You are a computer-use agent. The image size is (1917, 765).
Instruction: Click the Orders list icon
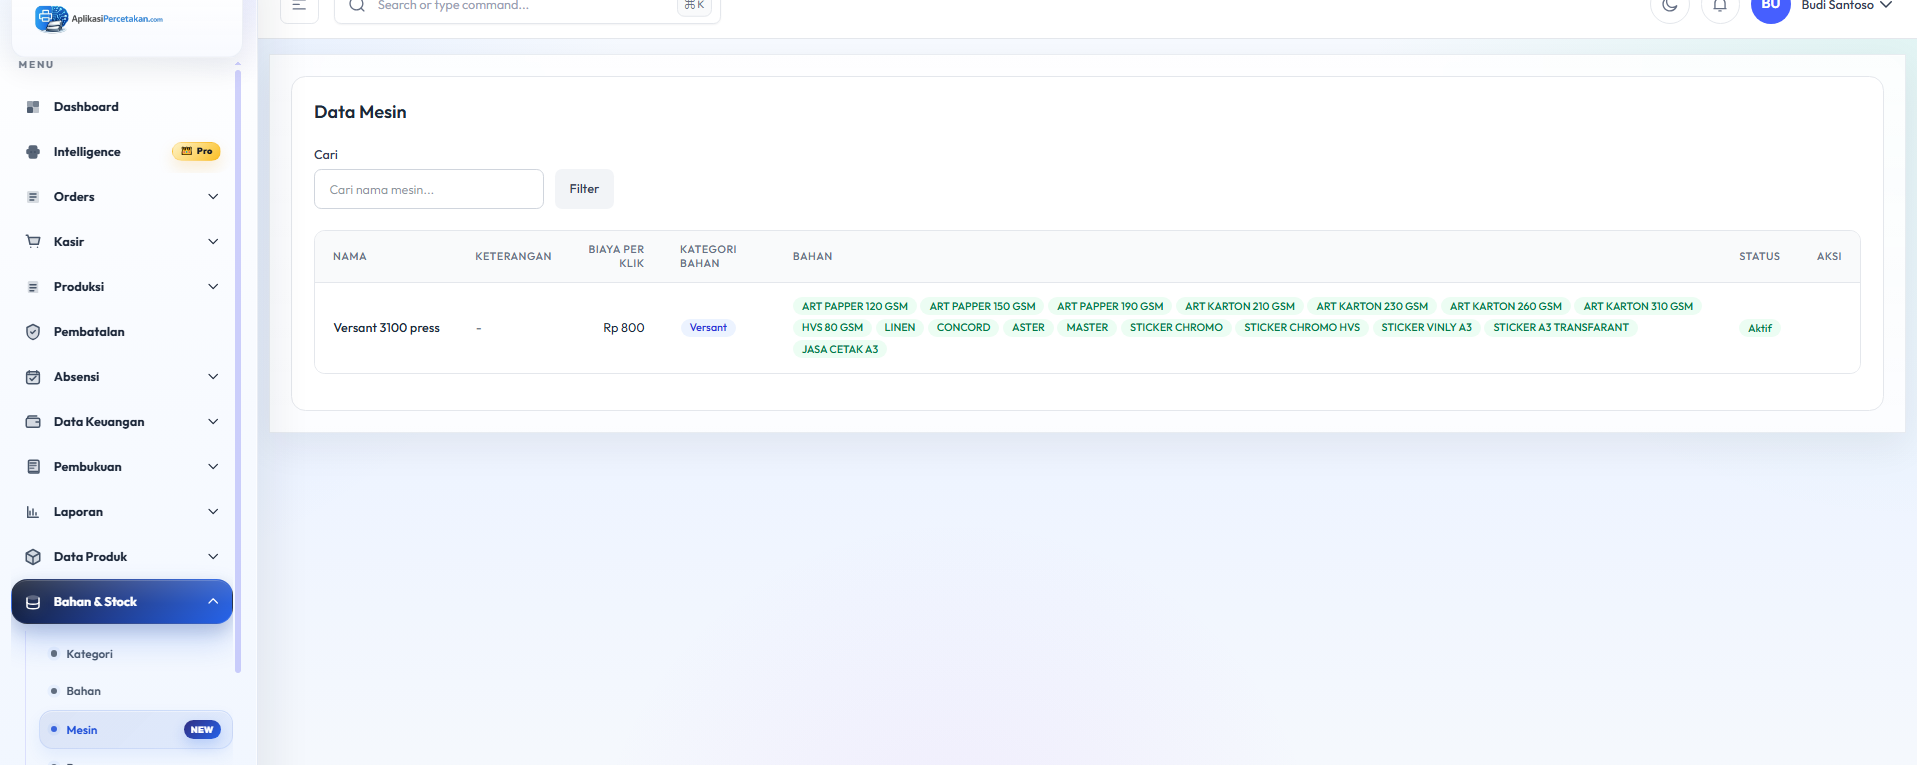[33, 197]
